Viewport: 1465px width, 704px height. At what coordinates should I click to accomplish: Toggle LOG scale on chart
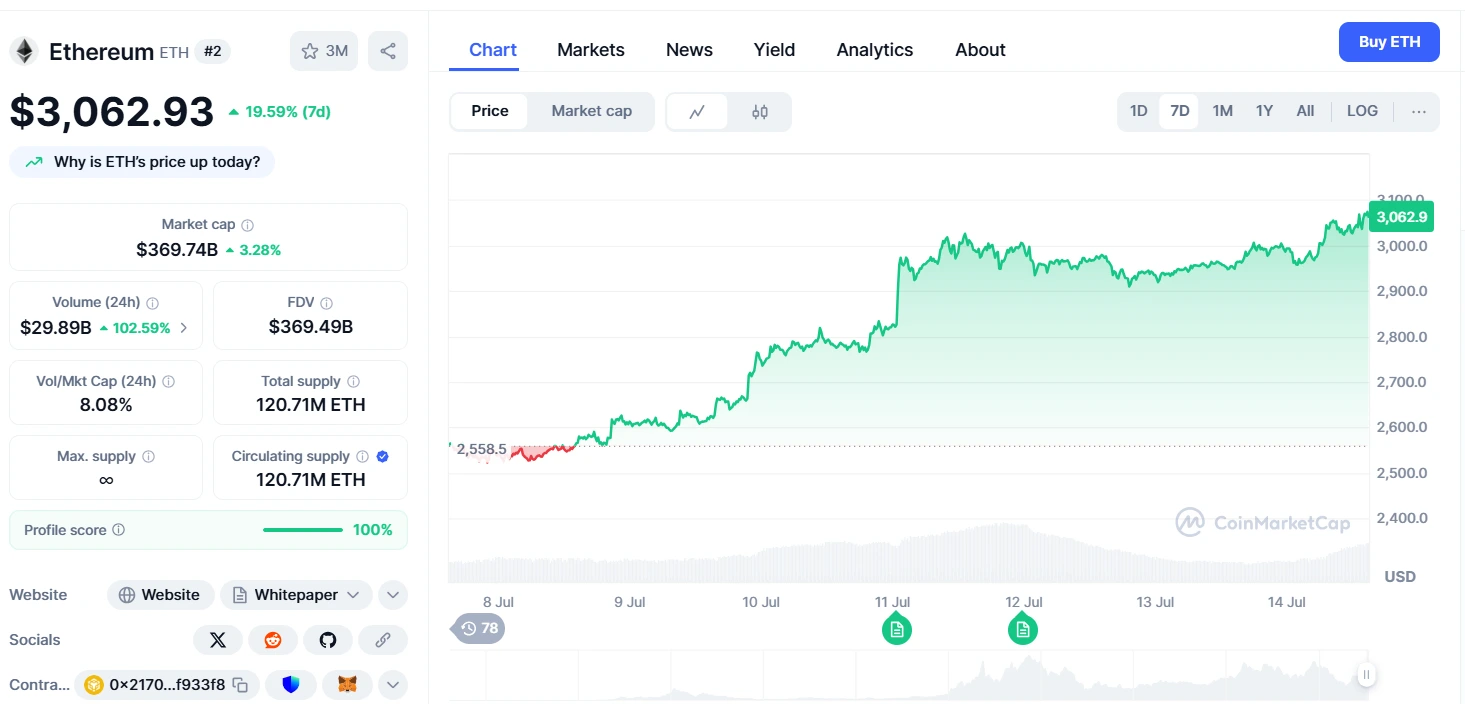click(1362, 111)
